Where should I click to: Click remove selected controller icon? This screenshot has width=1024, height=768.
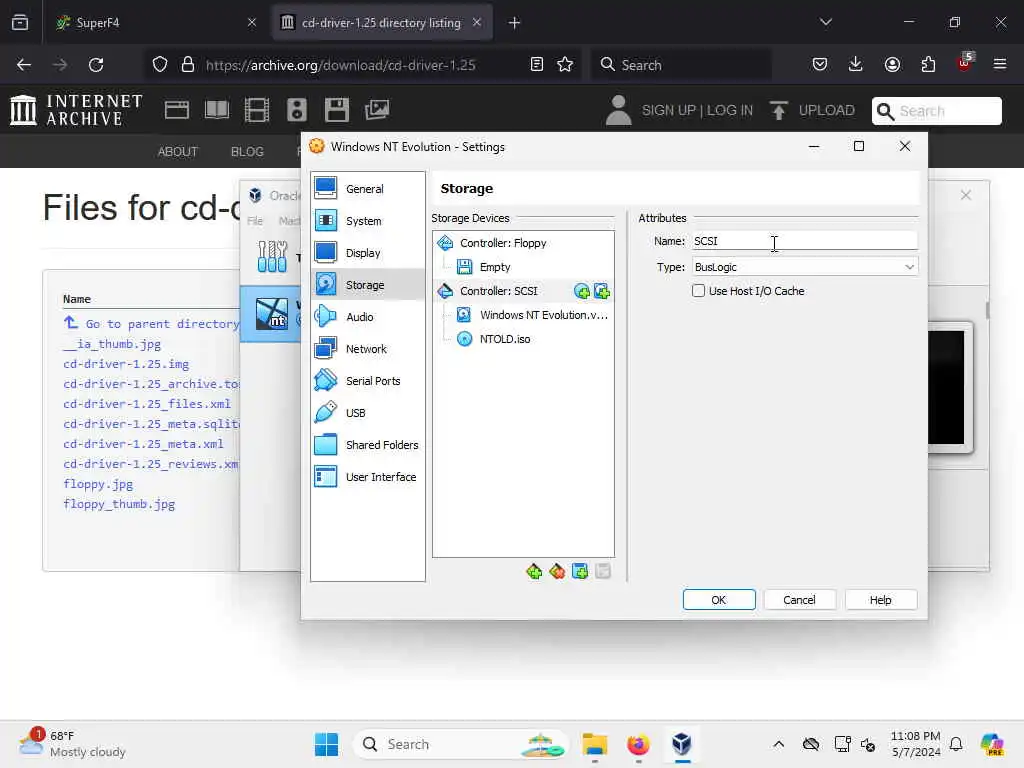[x=557, y=571]
